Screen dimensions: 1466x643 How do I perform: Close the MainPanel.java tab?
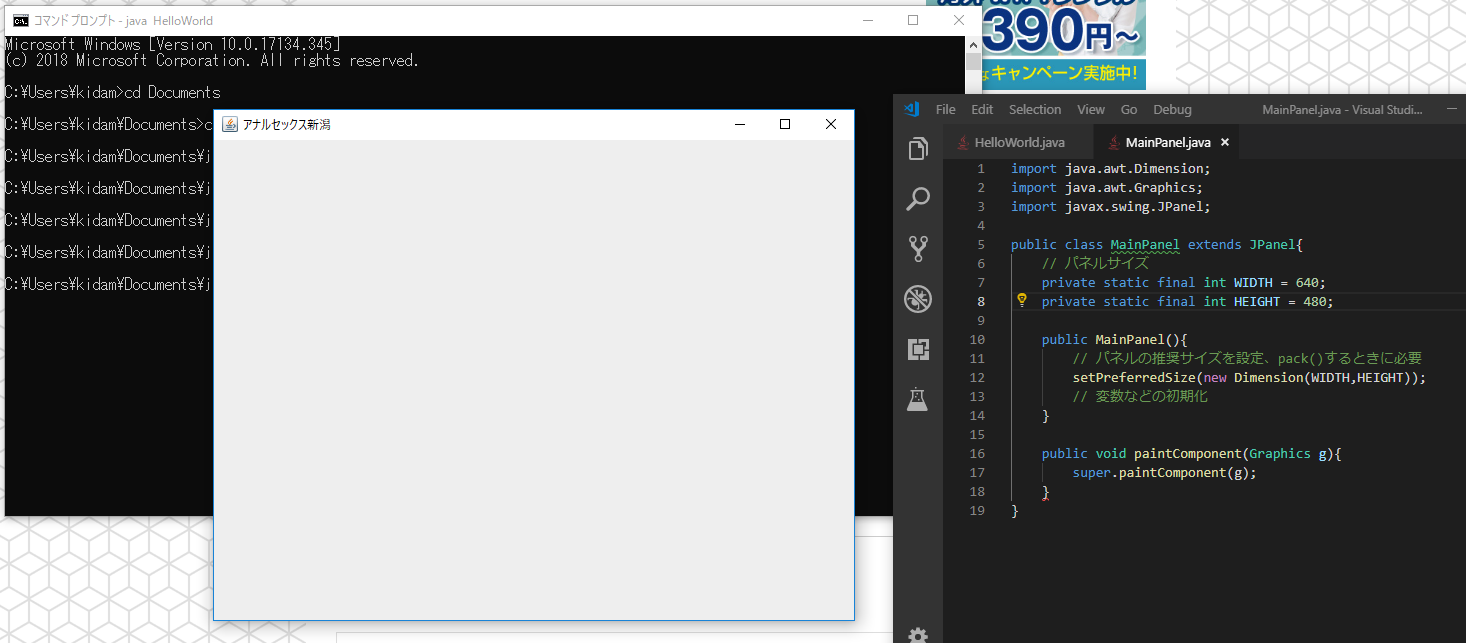coord(1224,142)
